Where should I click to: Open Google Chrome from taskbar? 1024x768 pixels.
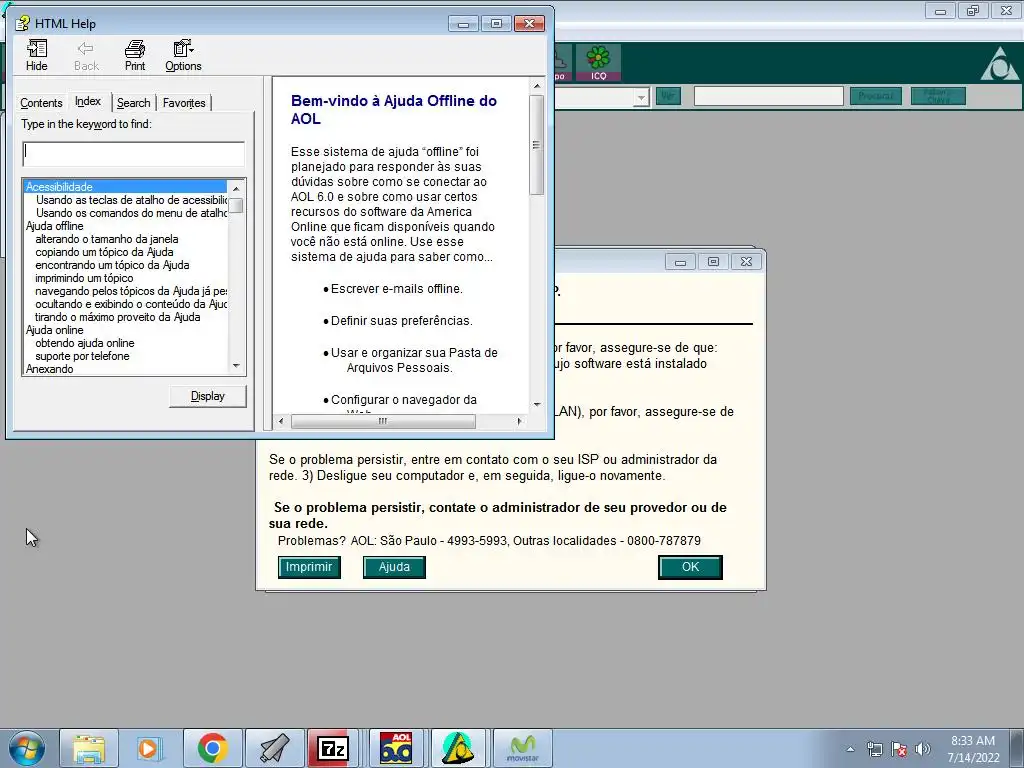[212, 748]
